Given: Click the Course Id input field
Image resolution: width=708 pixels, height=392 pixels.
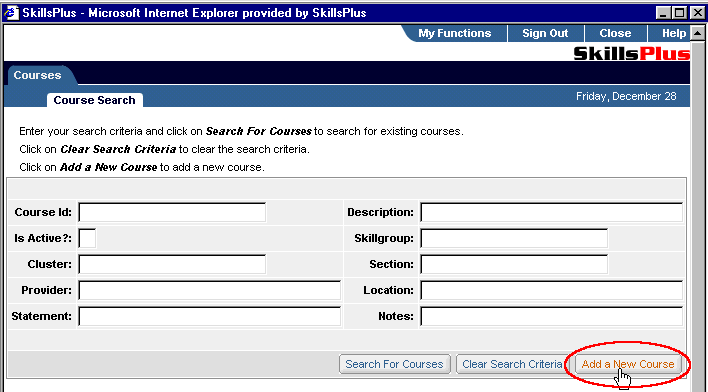Looking at the screenshot, I should (x=172, y=212).
